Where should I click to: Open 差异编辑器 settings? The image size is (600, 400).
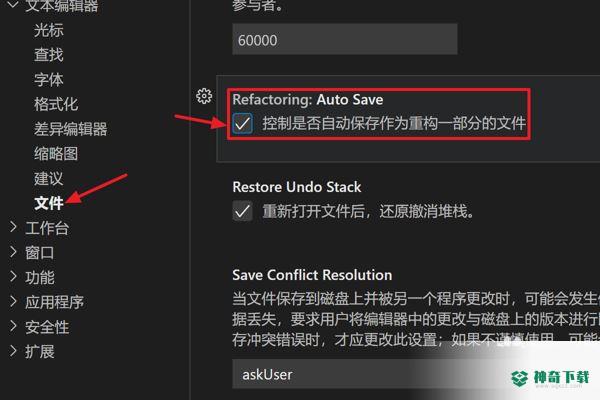click(x=71, y=129)
